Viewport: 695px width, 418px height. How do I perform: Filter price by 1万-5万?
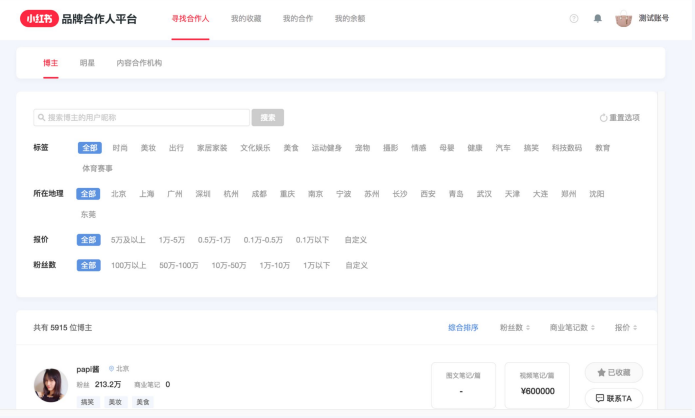click(172, 240)
